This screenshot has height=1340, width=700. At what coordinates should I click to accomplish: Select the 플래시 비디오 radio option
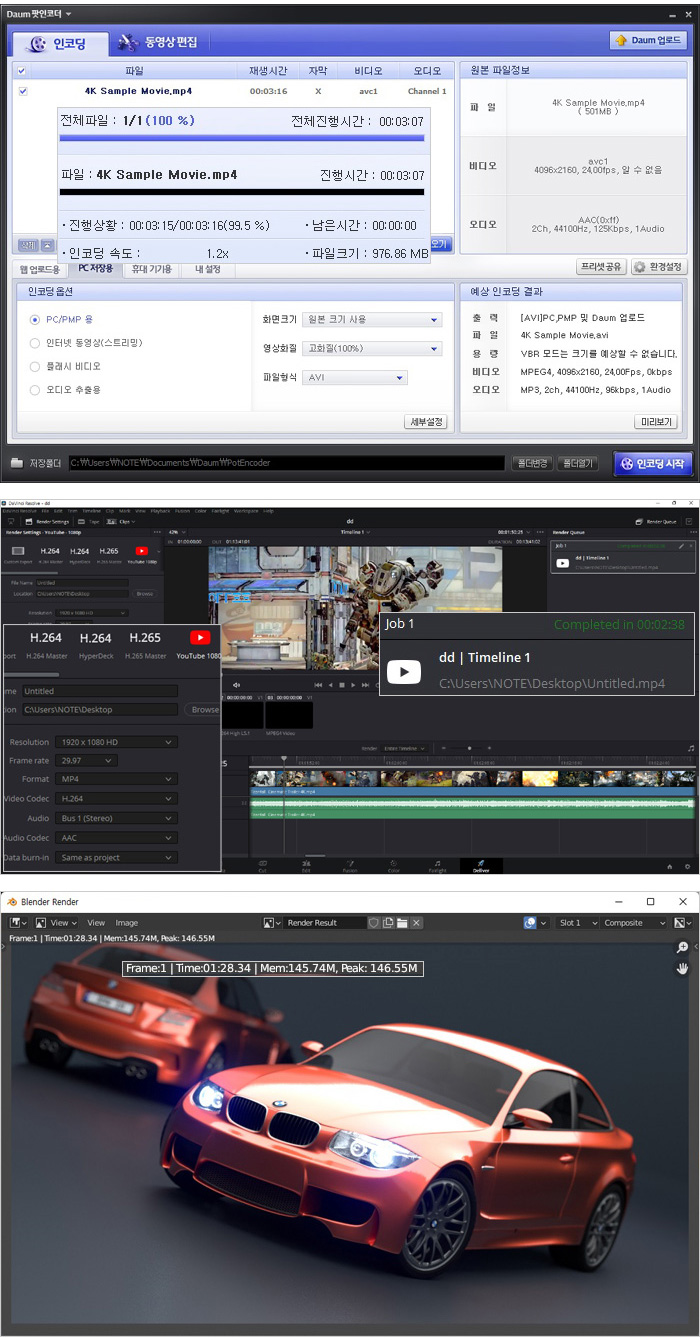pos(36,366)
